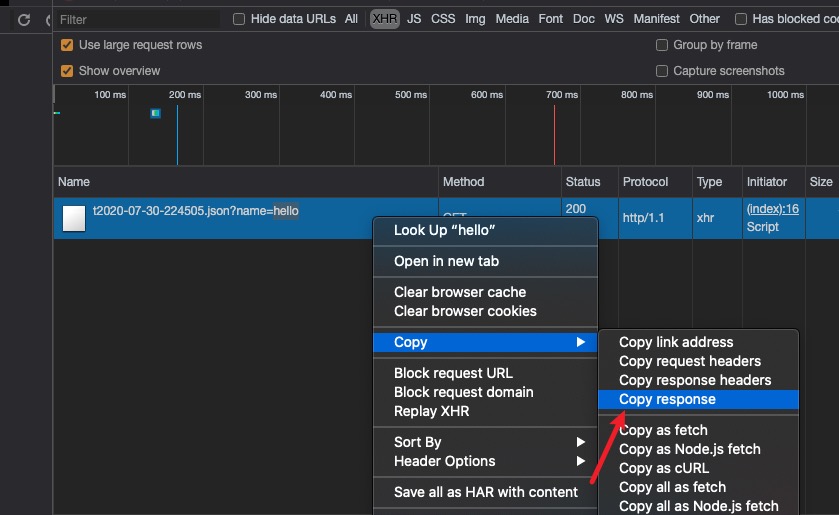
Task: Click the Filter text input
Action: [138, 20]
